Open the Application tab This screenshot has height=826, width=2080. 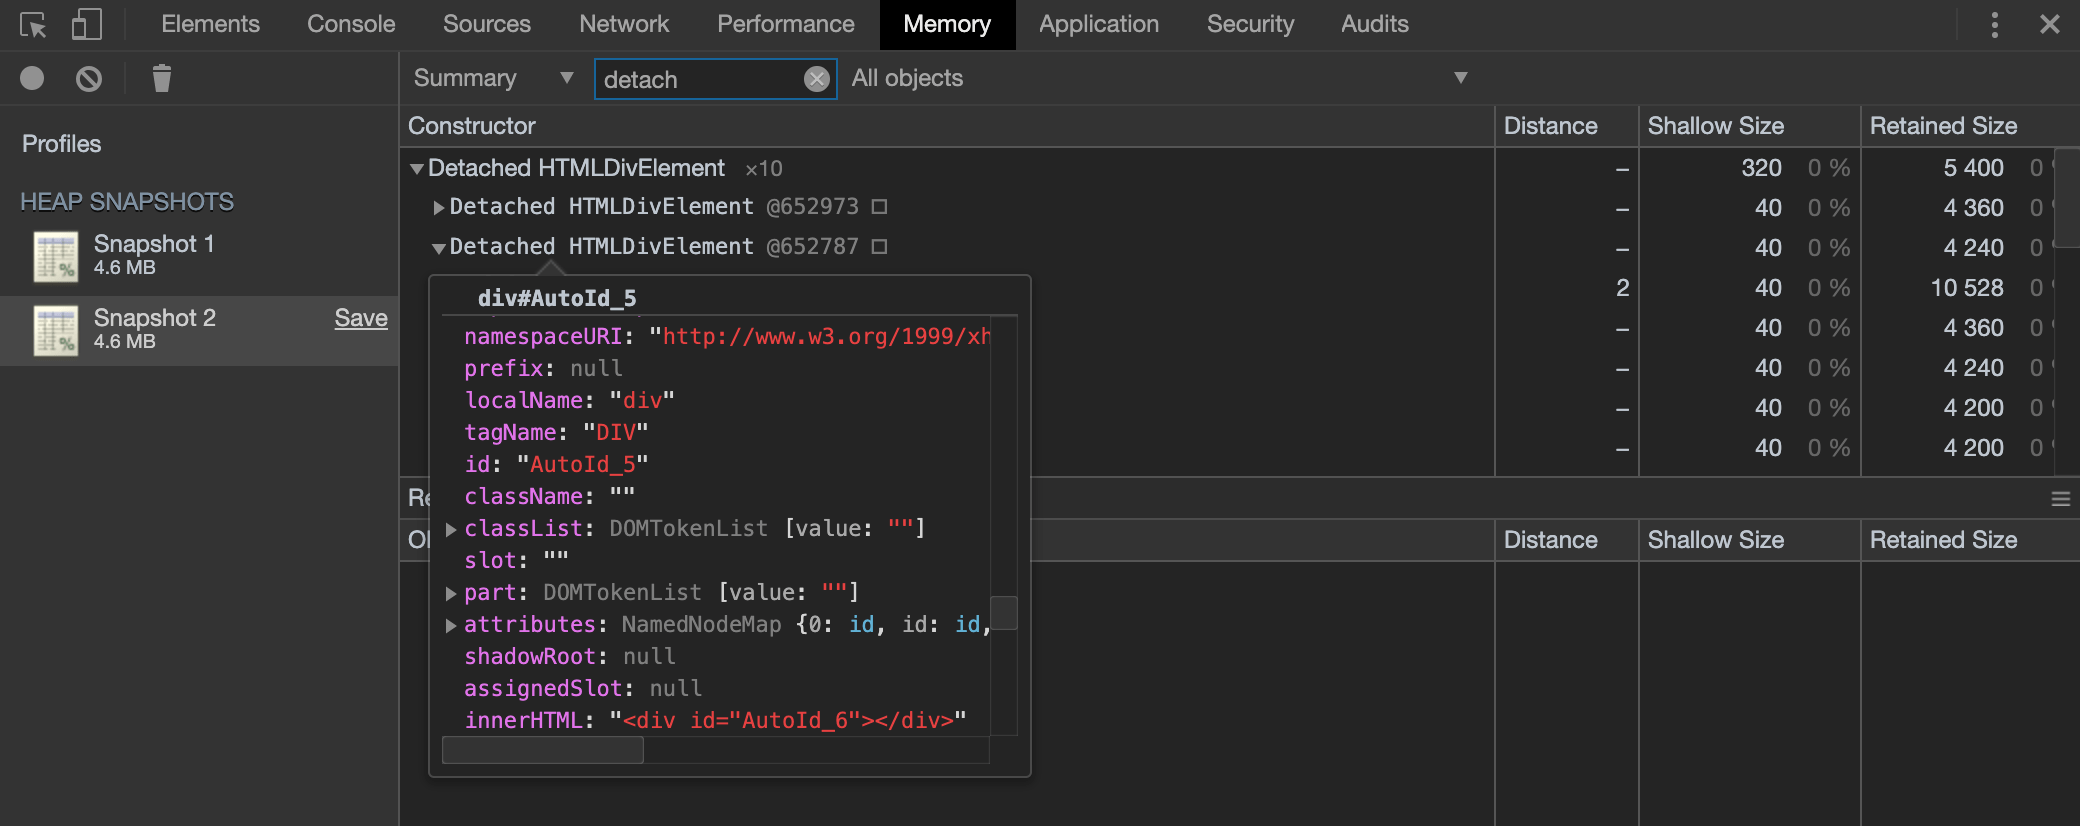[x=1099, y=24]
